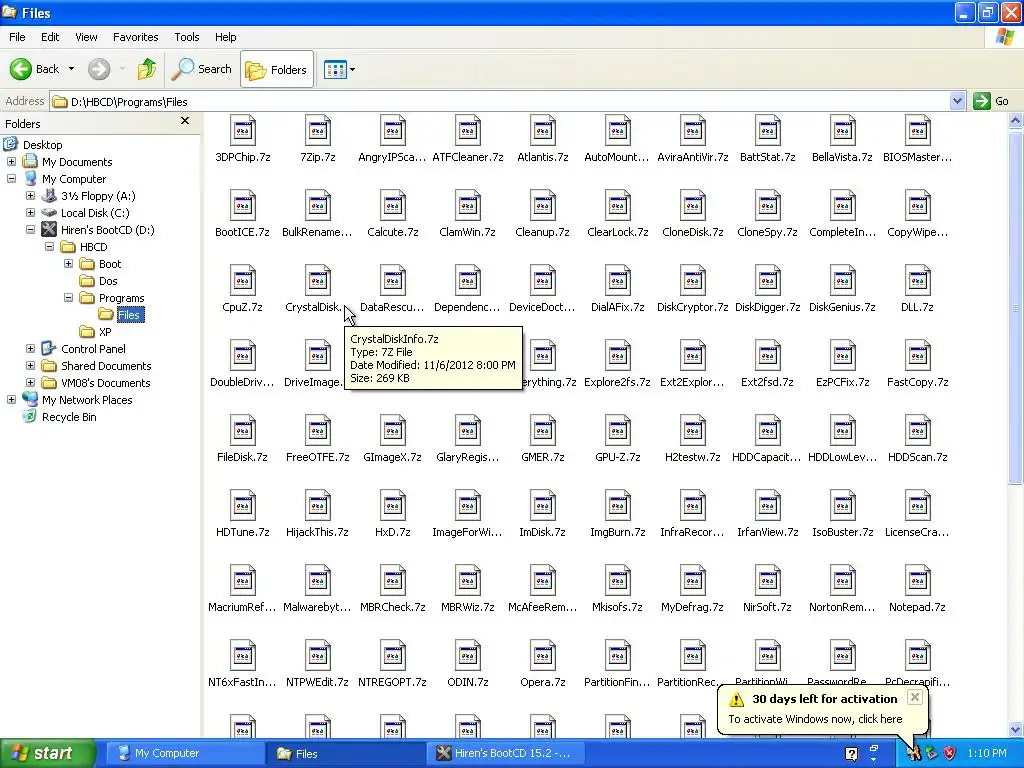The width and height of the screenshot is (1024, 768).
Task: Select the CloneDisk.7z file icon
Action: point(692,206)
